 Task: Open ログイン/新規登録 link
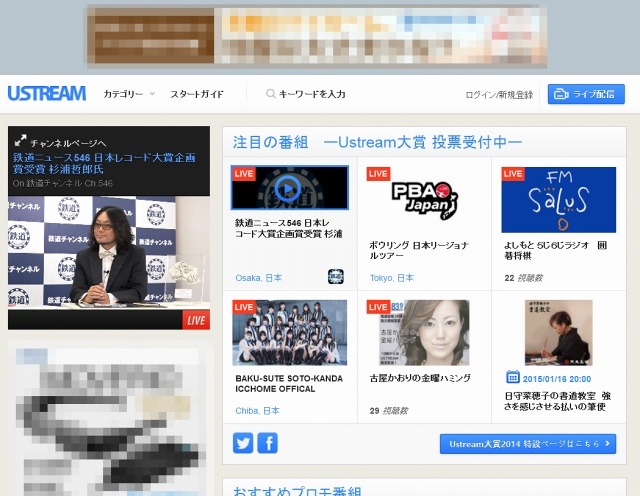[x=499, y=95]
